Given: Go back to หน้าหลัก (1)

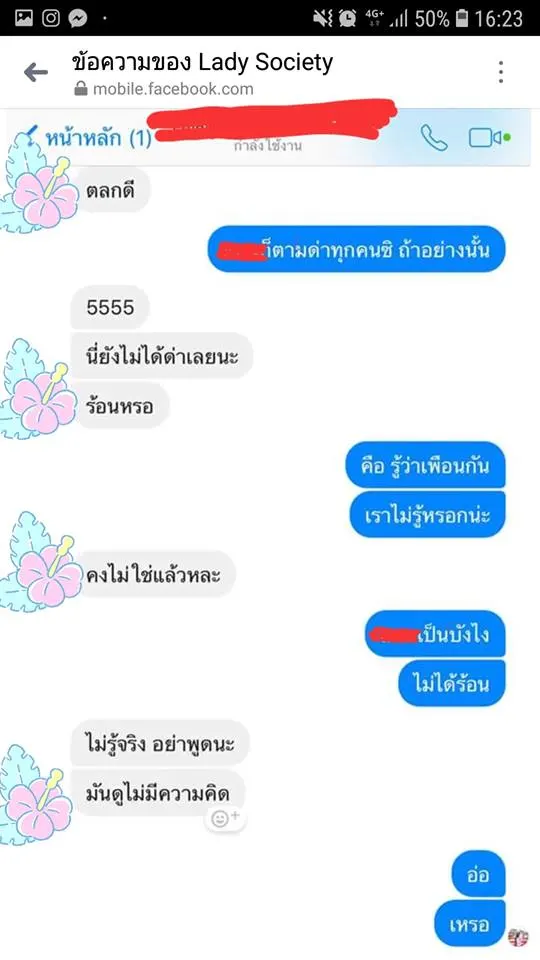Looking at the screenshot, I should (91, 138).
